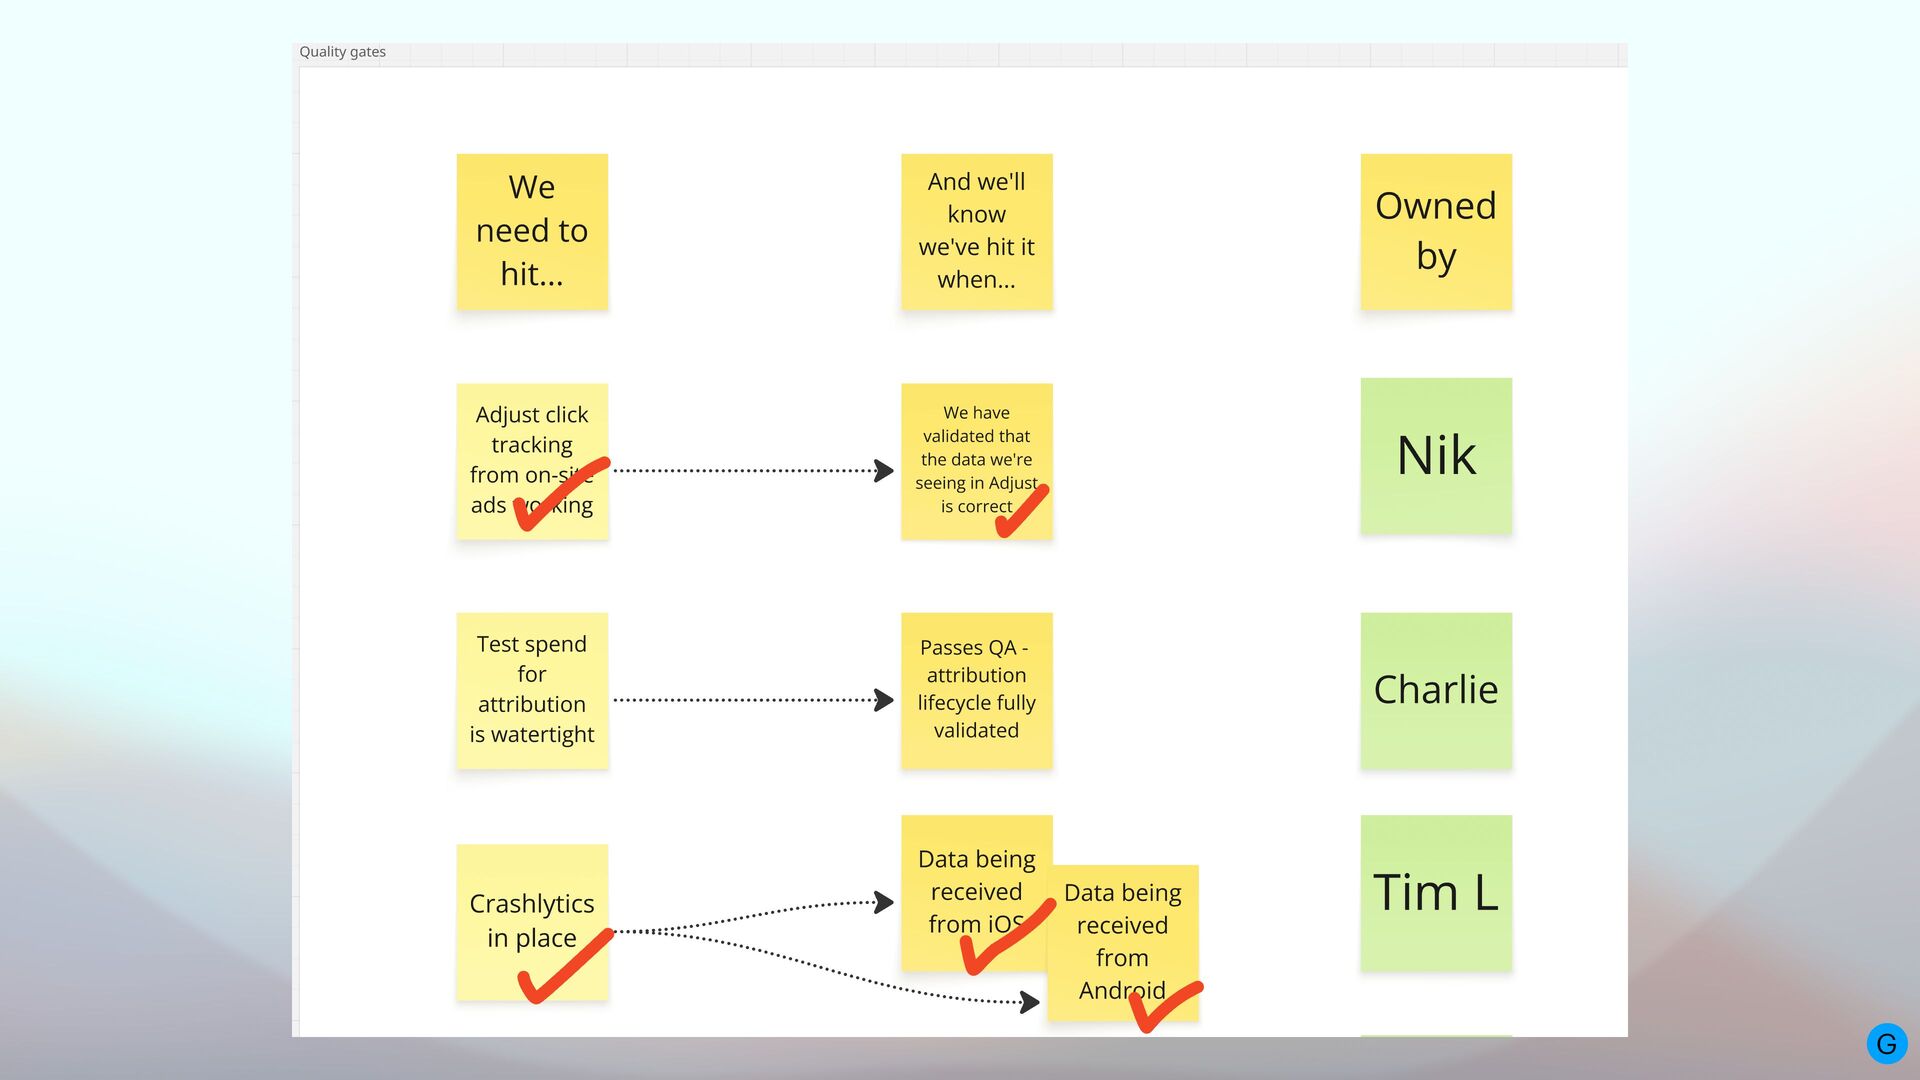Click the blue G avatar icon
The width and height of the screenshot is (1920, 1080).
pyautogui.click(x=1887, y=1044)
